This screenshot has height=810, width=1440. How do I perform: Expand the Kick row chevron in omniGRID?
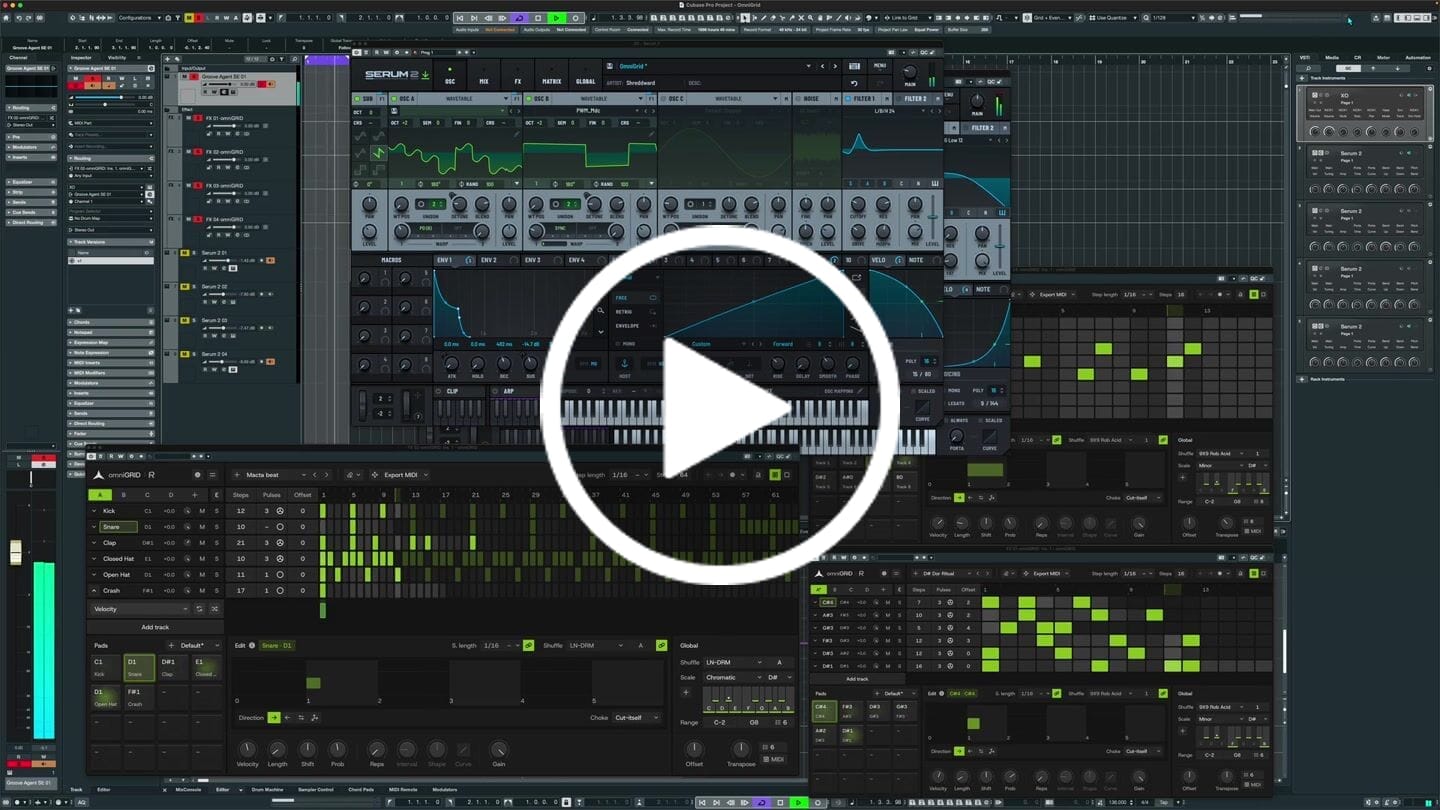pyautogui.click(x=95, y=511)
